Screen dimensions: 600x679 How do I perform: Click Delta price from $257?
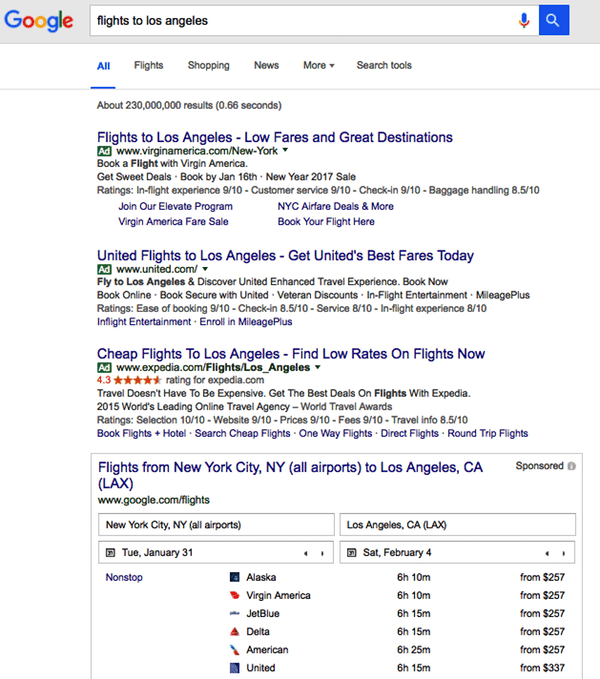pos(542,632)
